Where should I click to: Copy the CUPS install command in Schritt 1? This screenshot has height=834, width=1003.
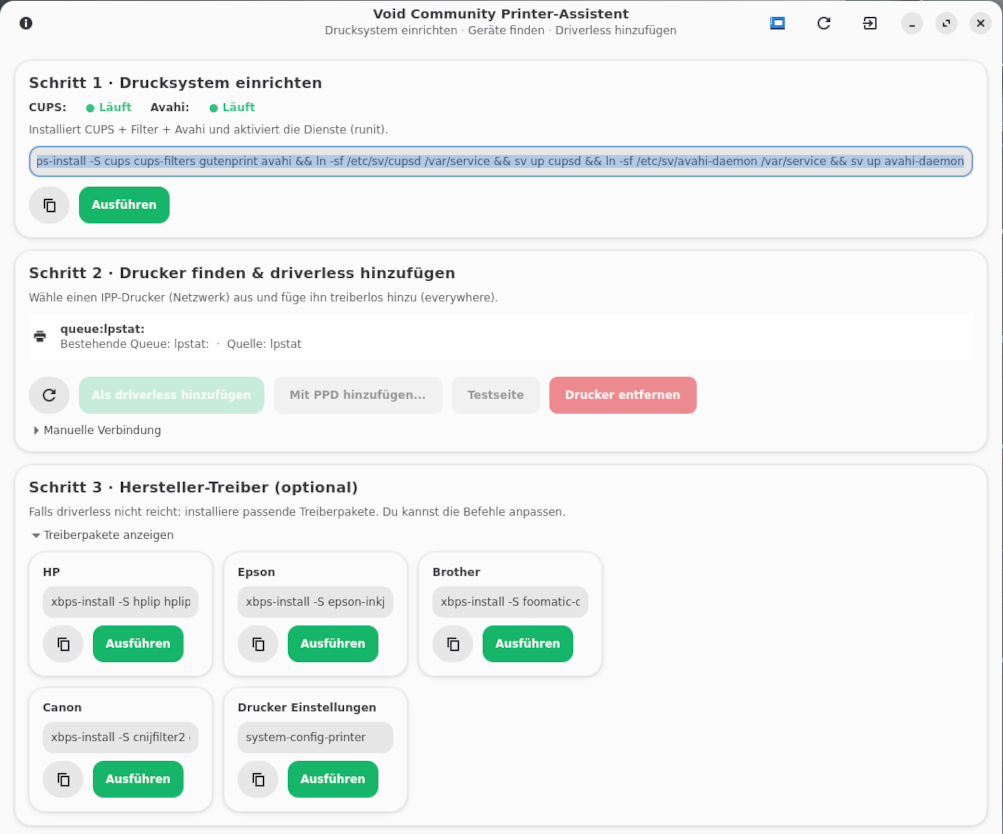pos(49,205)
